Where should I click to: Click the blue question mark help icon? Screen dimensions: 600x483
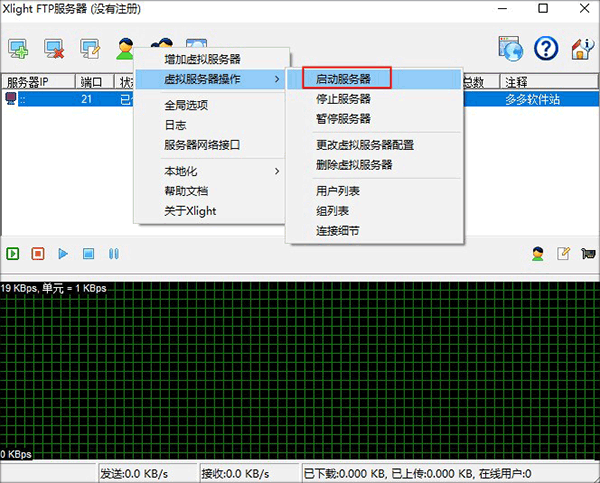(546, 48)
